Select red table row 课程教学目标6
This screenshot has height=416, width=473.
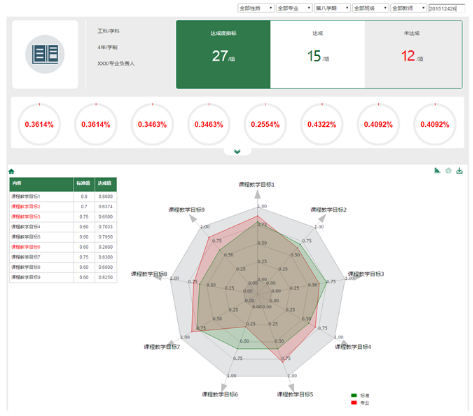[x=63, y=247]
